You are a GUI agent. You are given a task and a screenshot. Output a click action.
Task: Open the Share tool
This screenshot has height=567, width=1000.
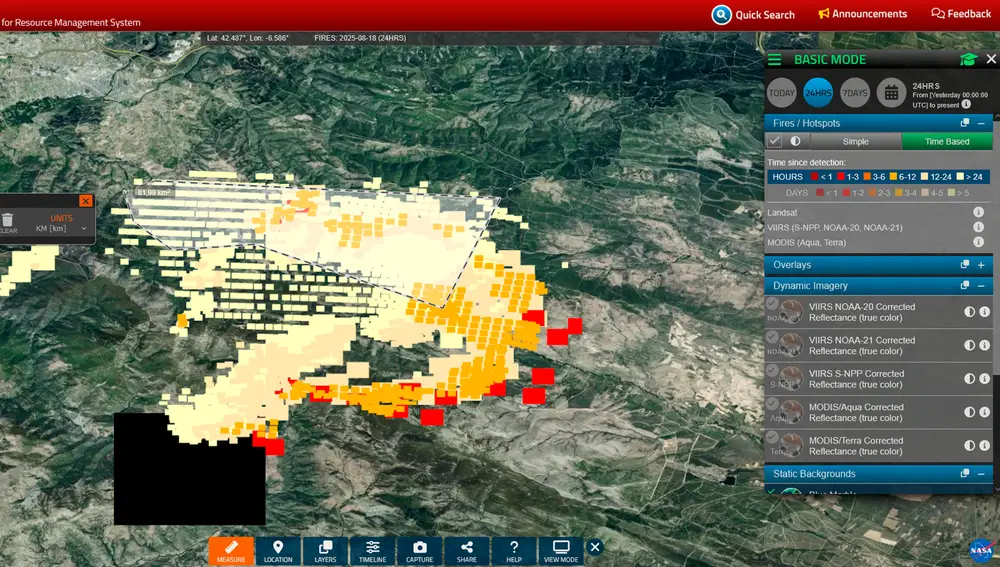(x=467, y=551)
